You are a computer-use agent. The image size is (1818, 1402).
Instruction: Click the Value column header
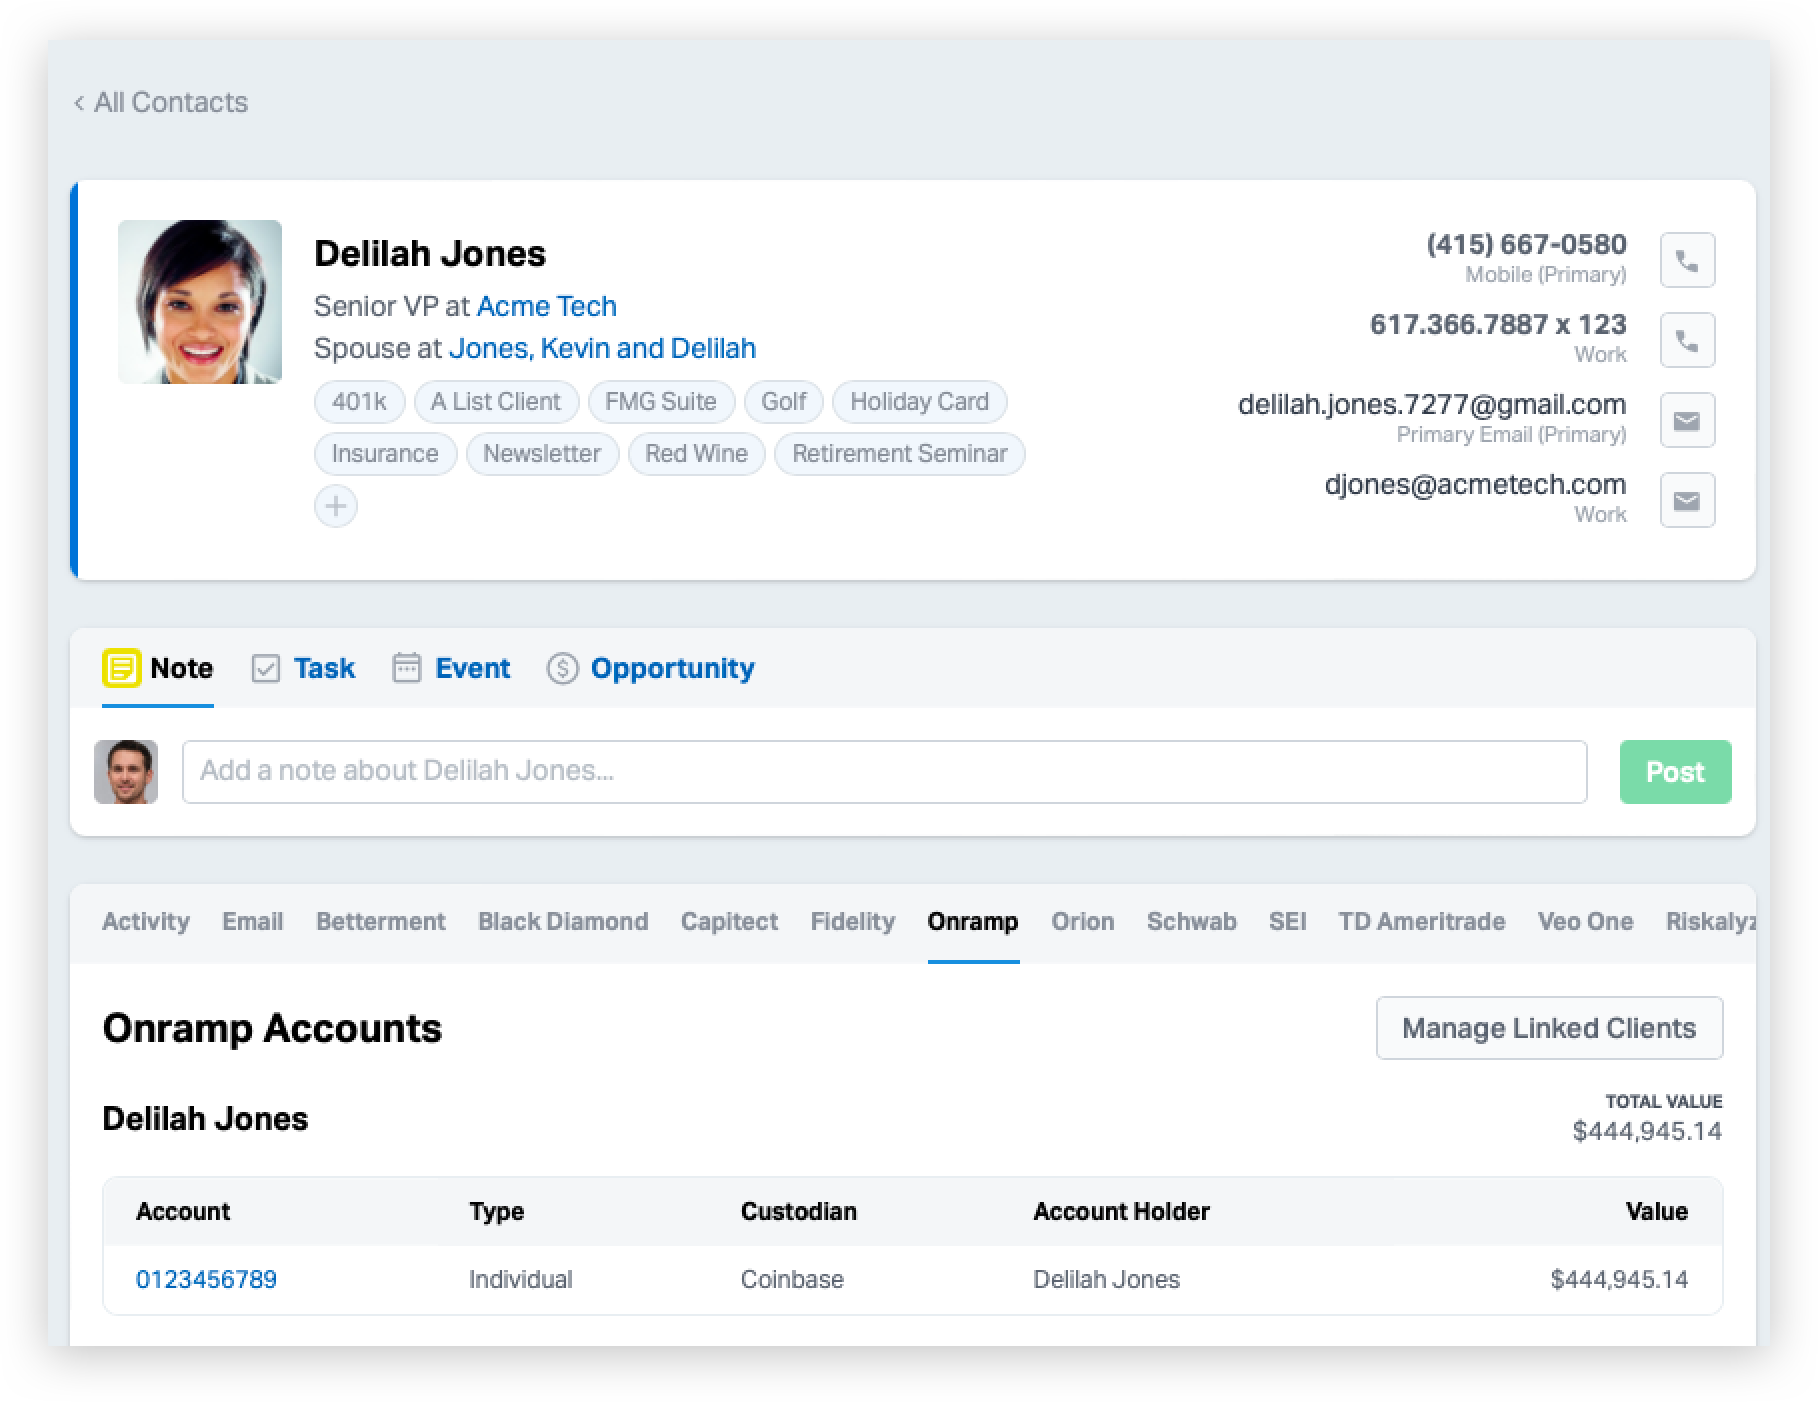1657,1211
